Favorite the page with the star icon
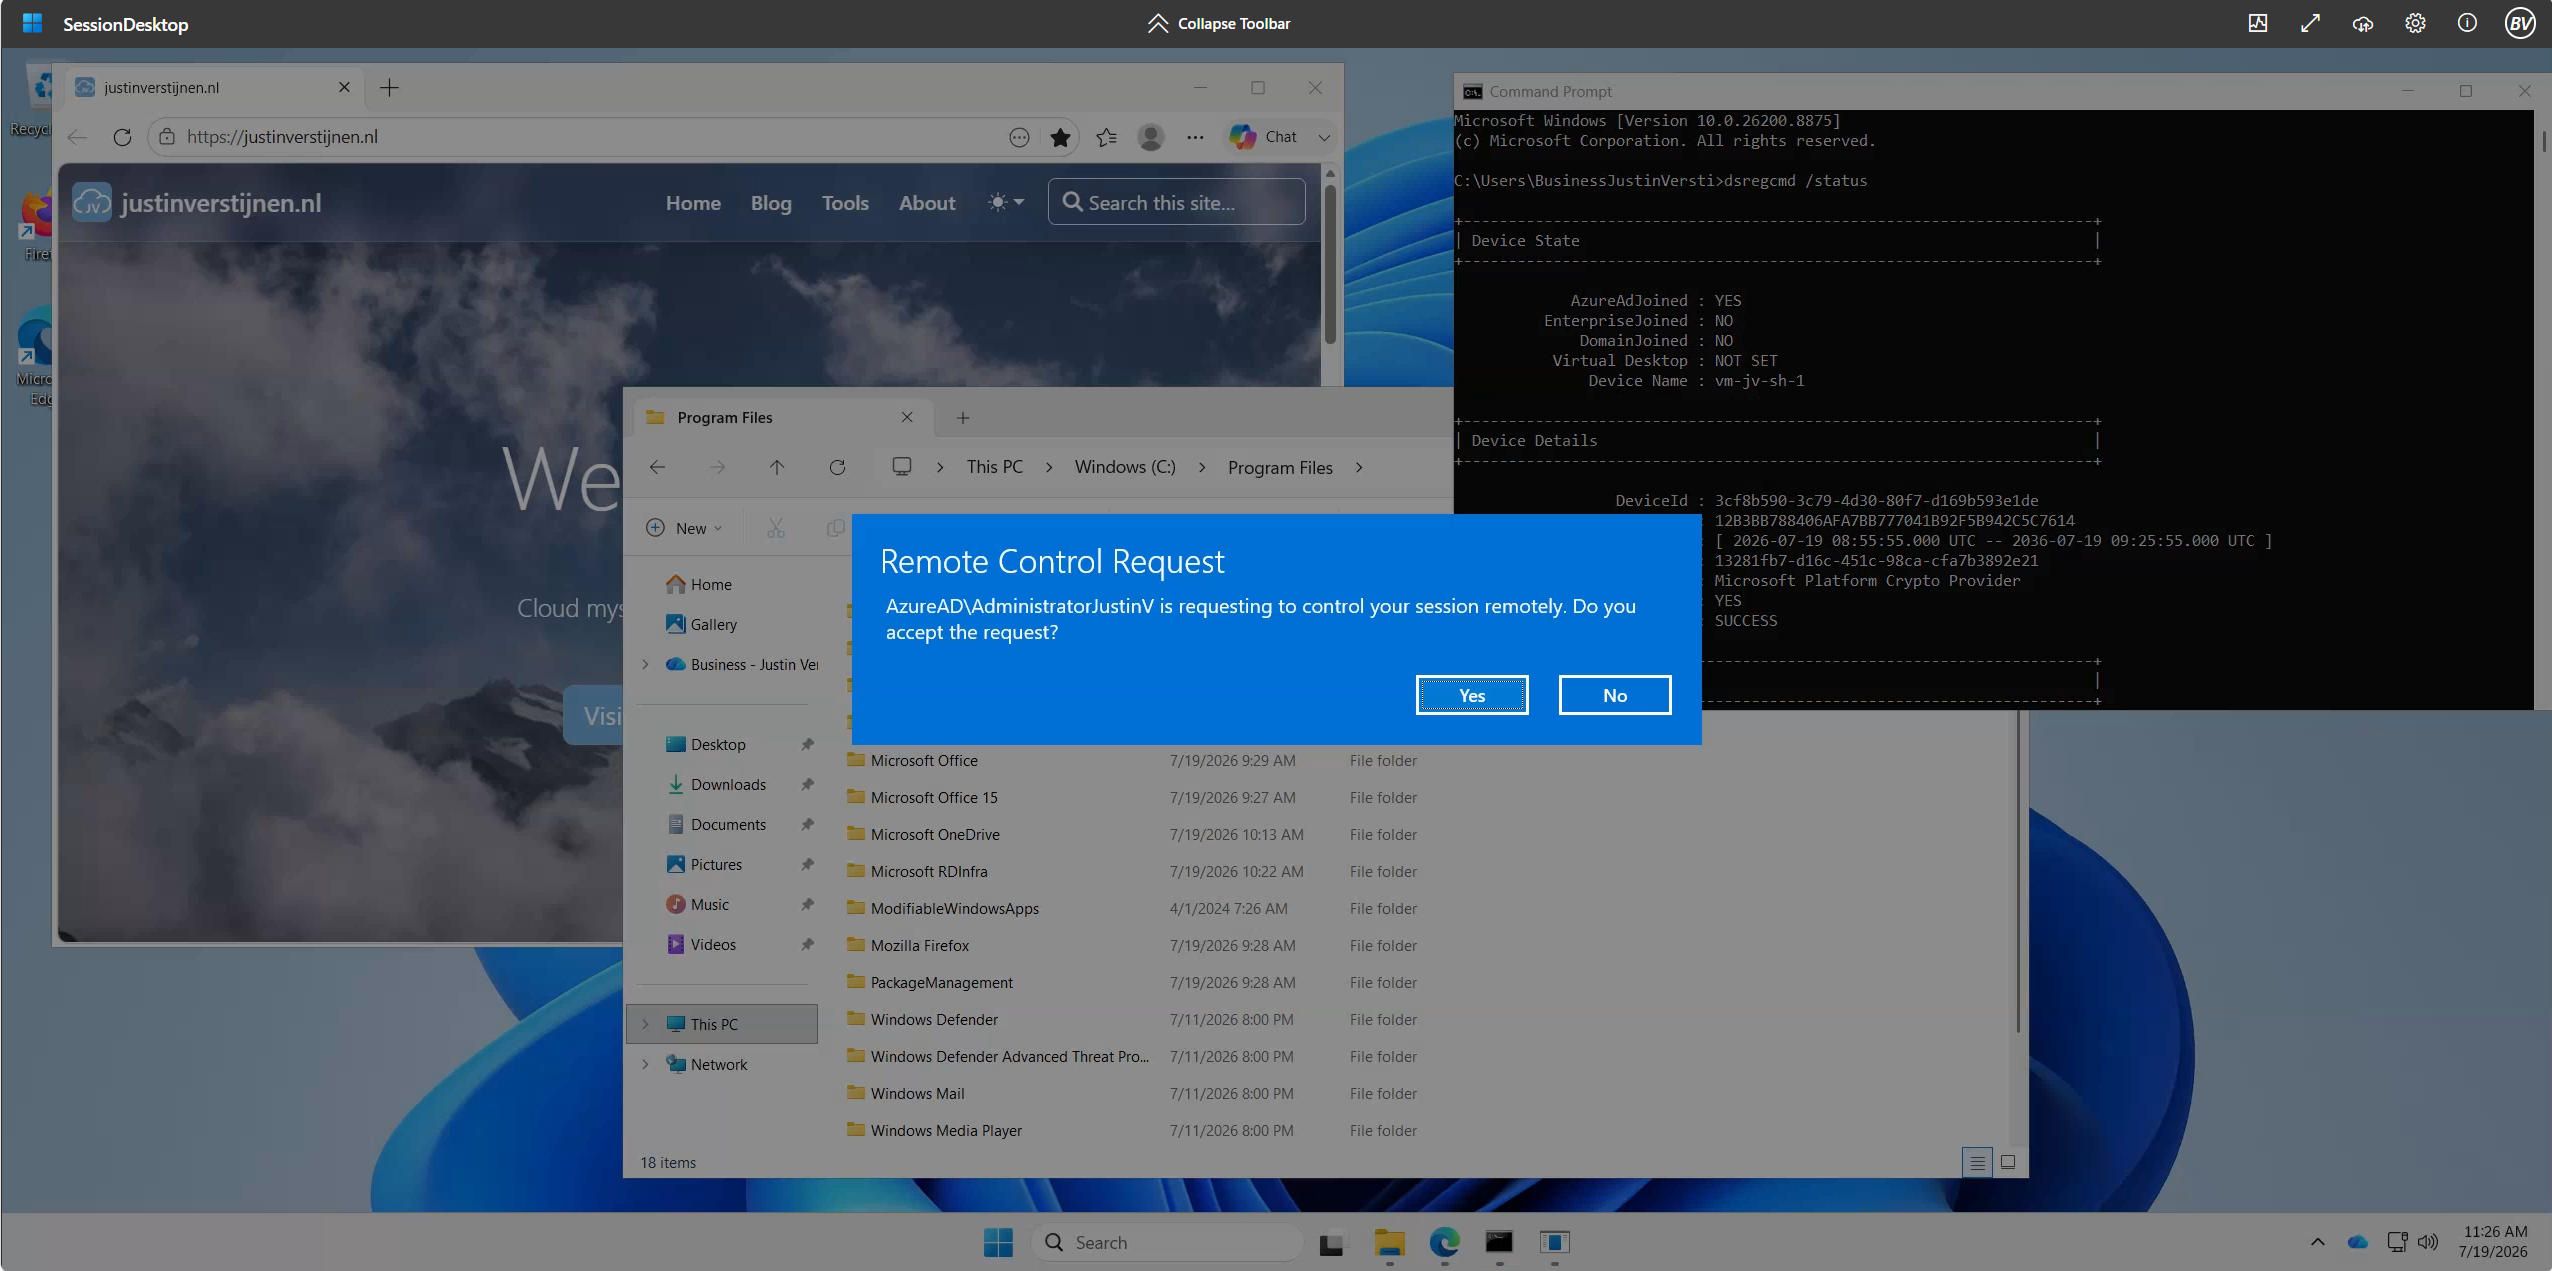Screen dimensions: 2552x1271 tap(1060, 137)
